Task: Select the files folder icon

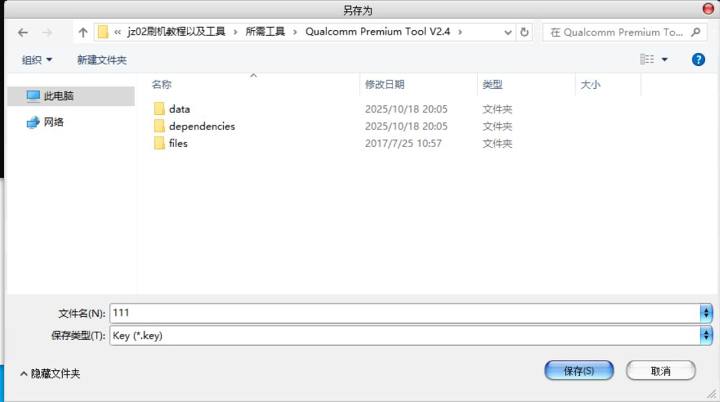Action: point(159,143)
